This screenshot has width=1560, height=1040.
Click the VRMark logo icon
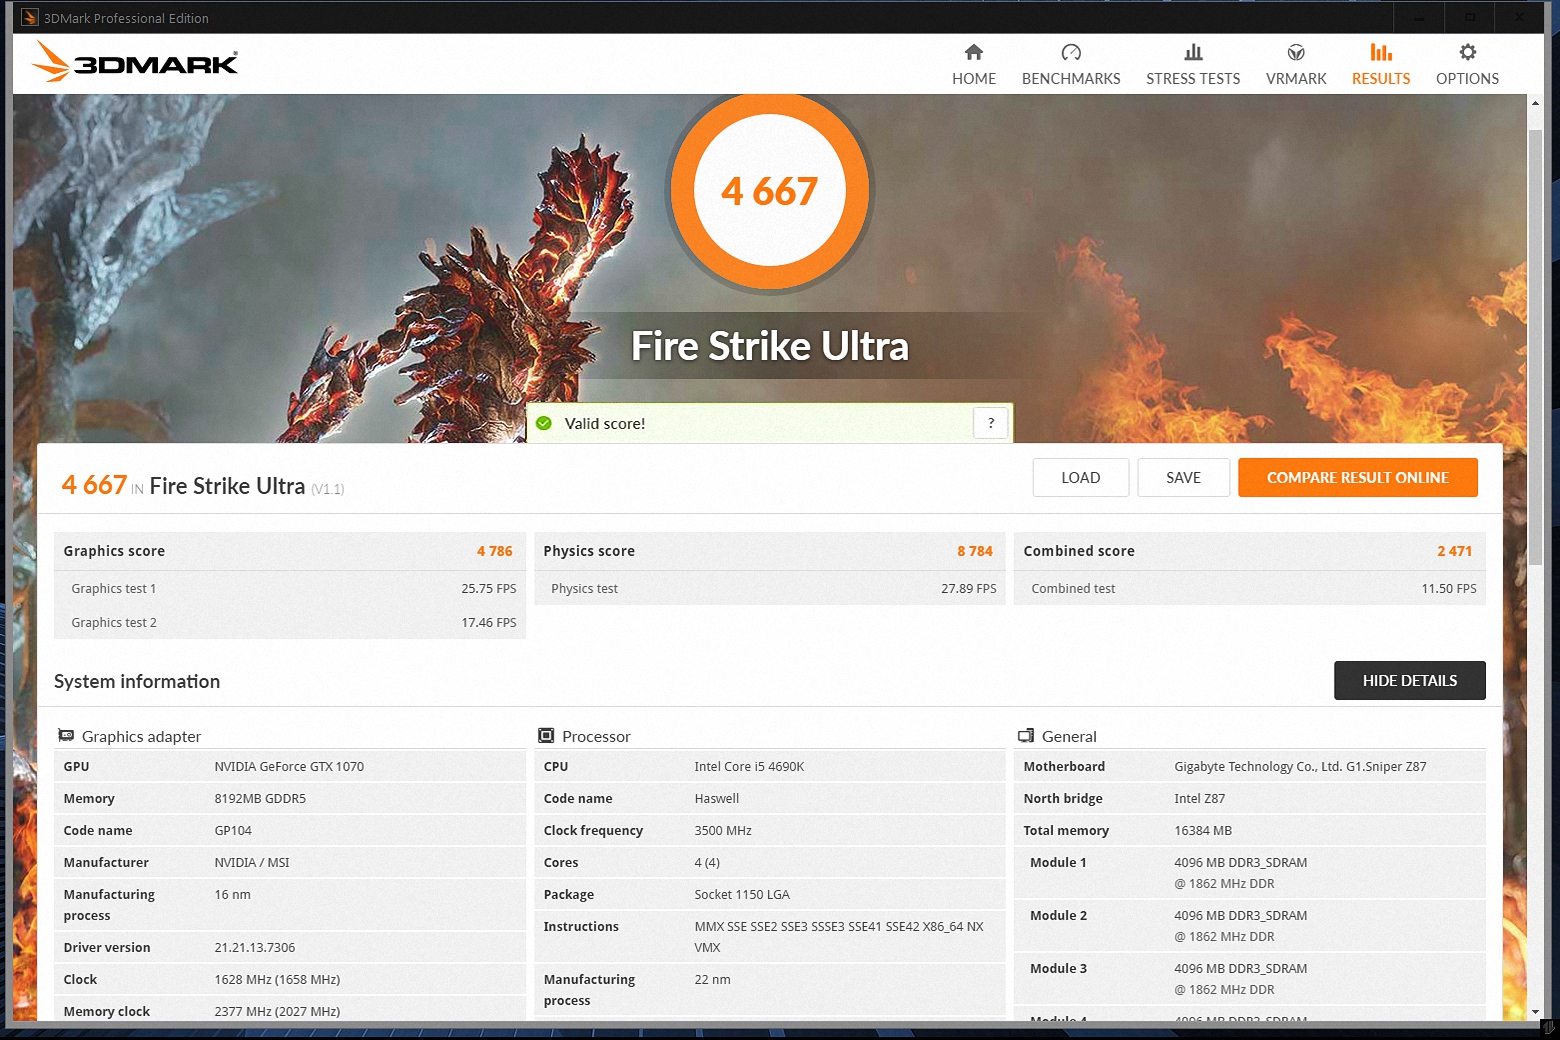(1296, 52)
